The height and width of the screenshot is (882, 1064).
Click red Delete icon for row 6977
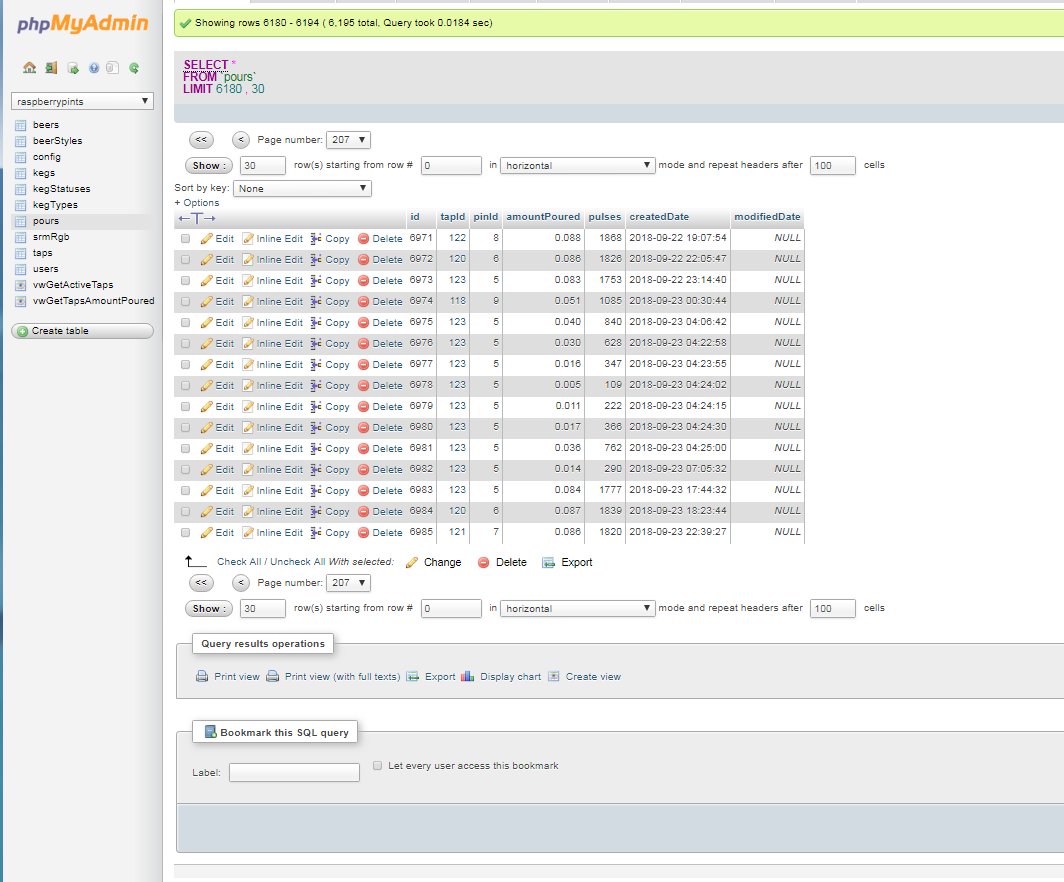coord(363,364)
